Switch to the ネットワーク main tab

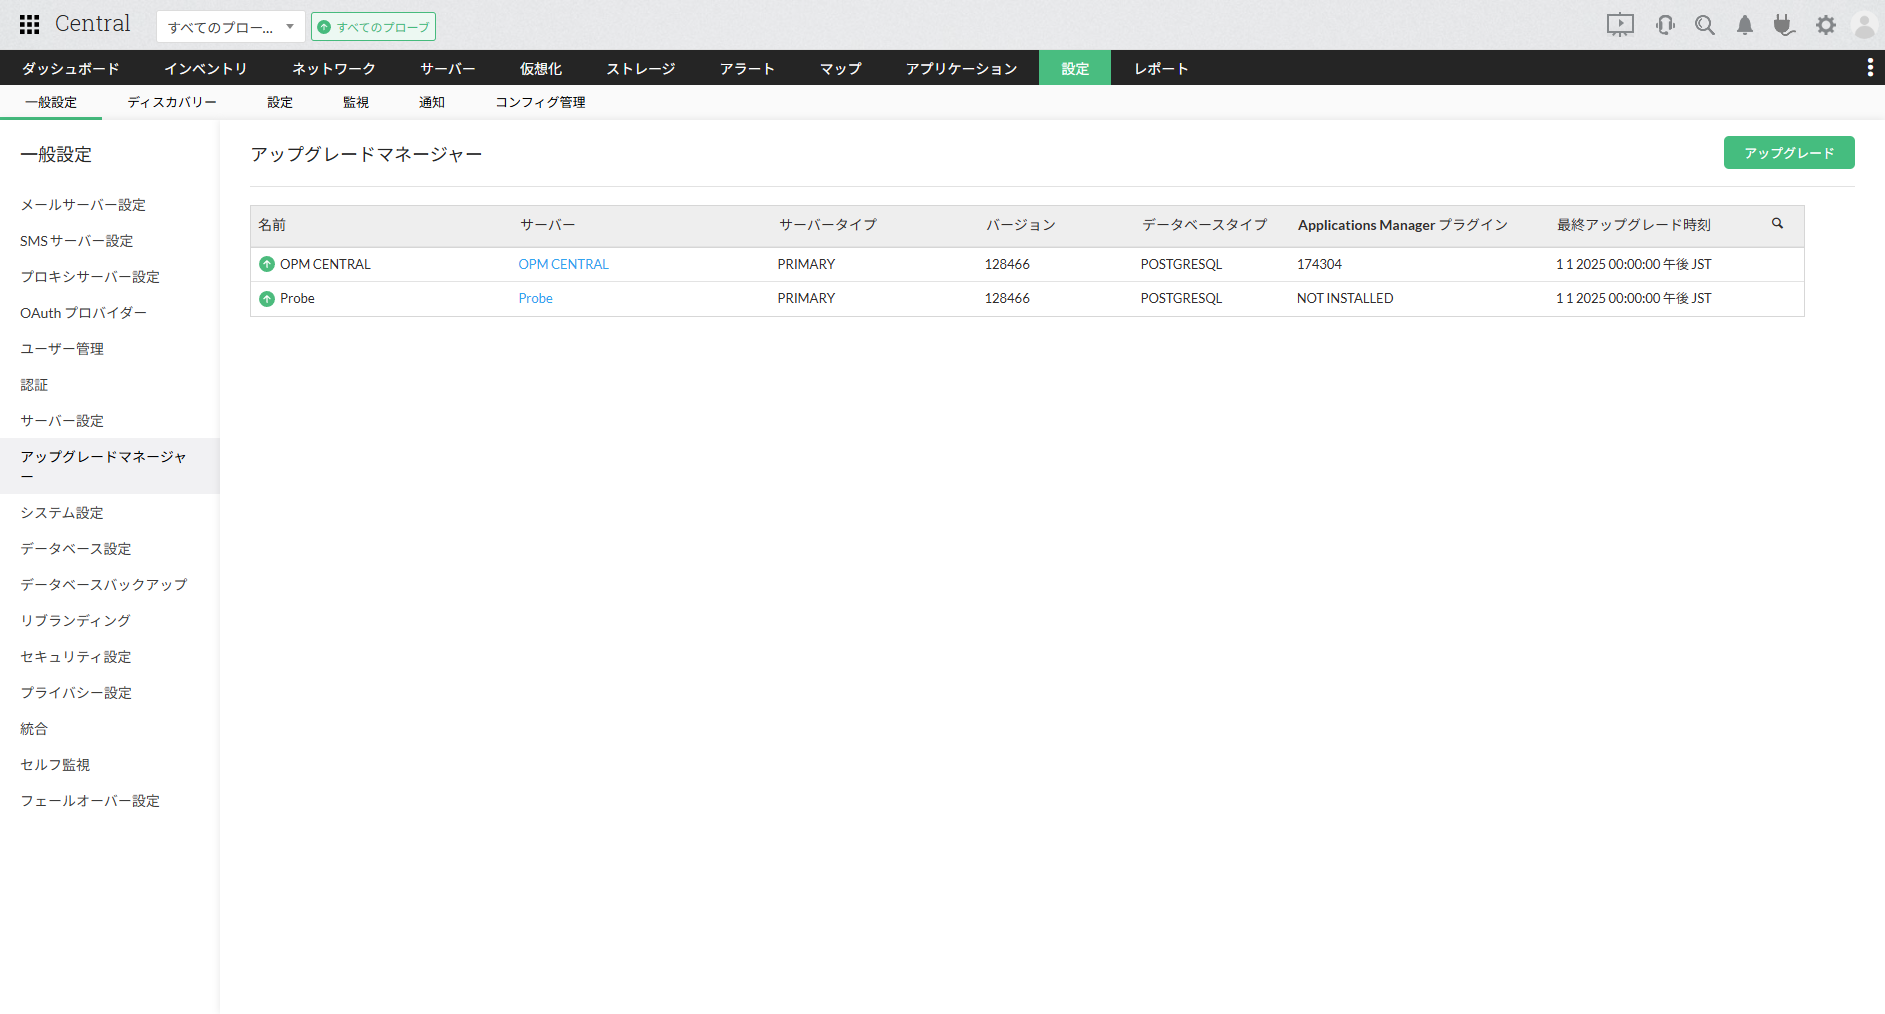pos(334,68)
